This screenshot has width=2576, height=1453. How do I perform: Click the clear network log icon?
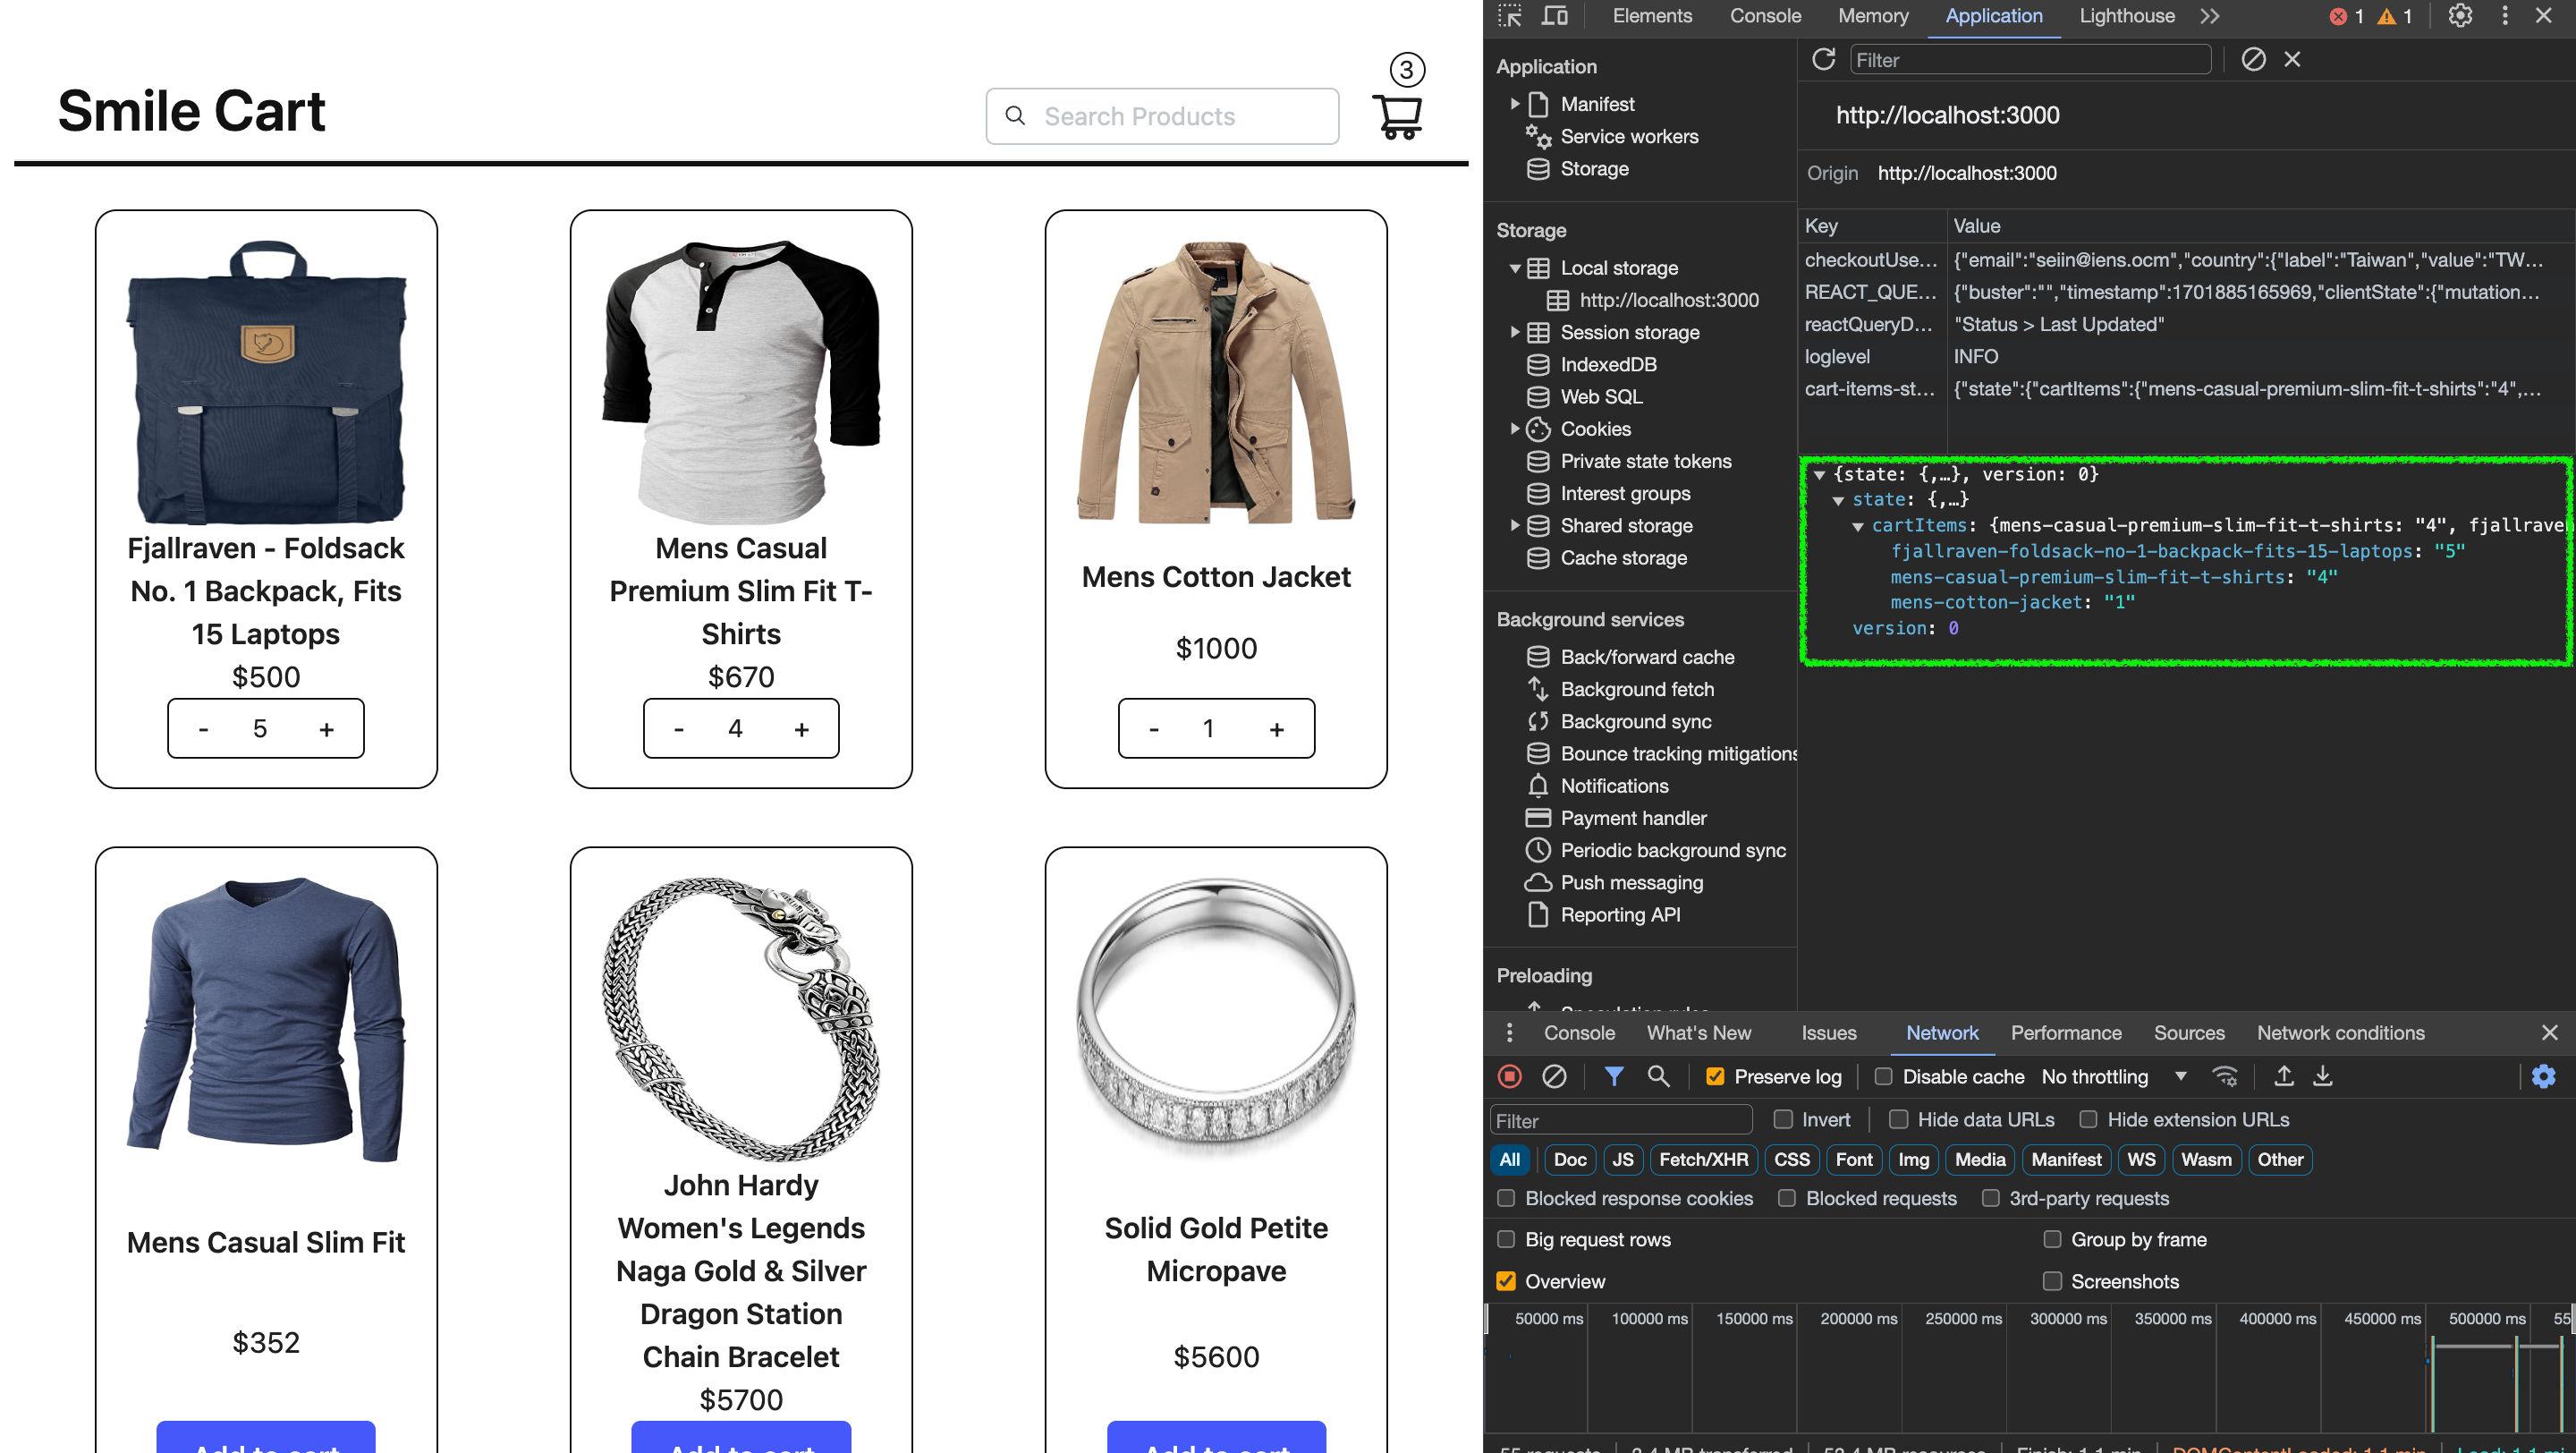pyautogui.click(x=1555, y=1076)
